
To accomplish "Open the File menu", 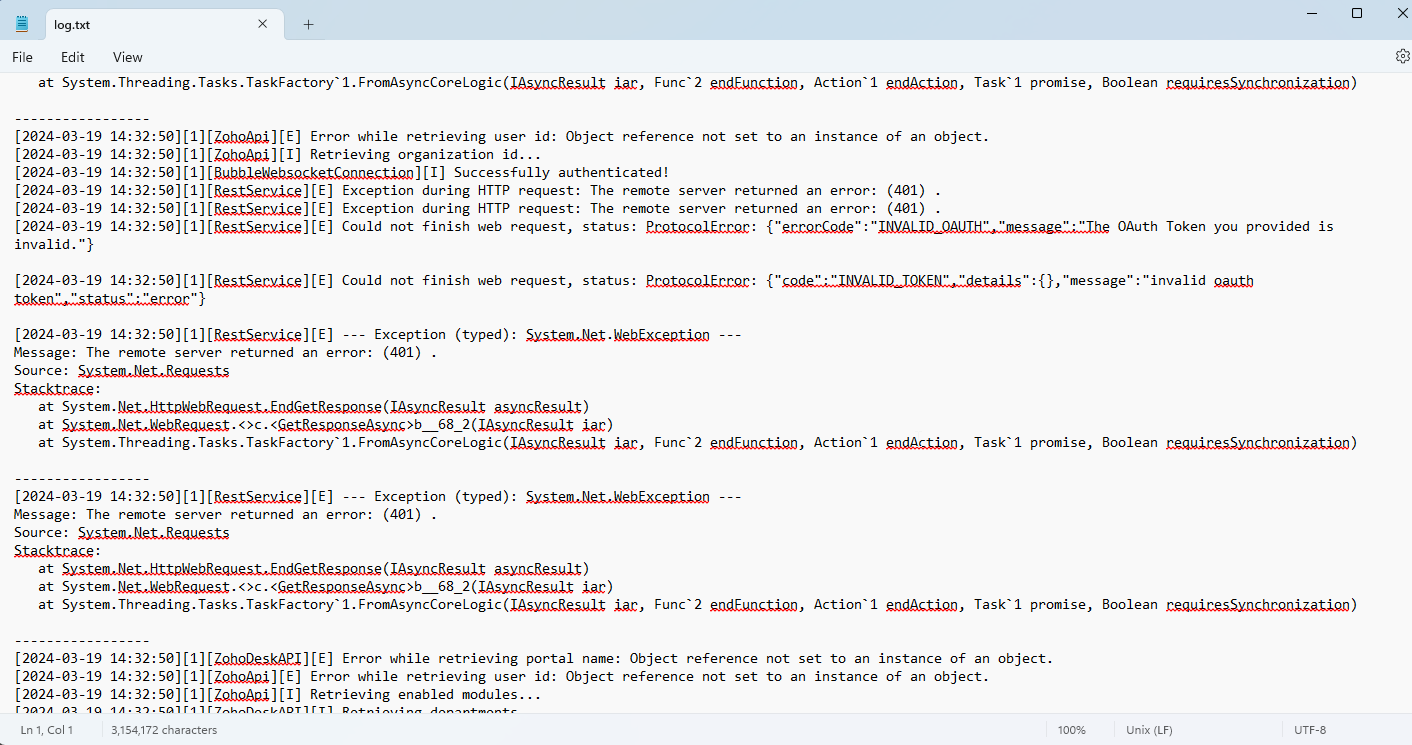I will coord(22,57).
